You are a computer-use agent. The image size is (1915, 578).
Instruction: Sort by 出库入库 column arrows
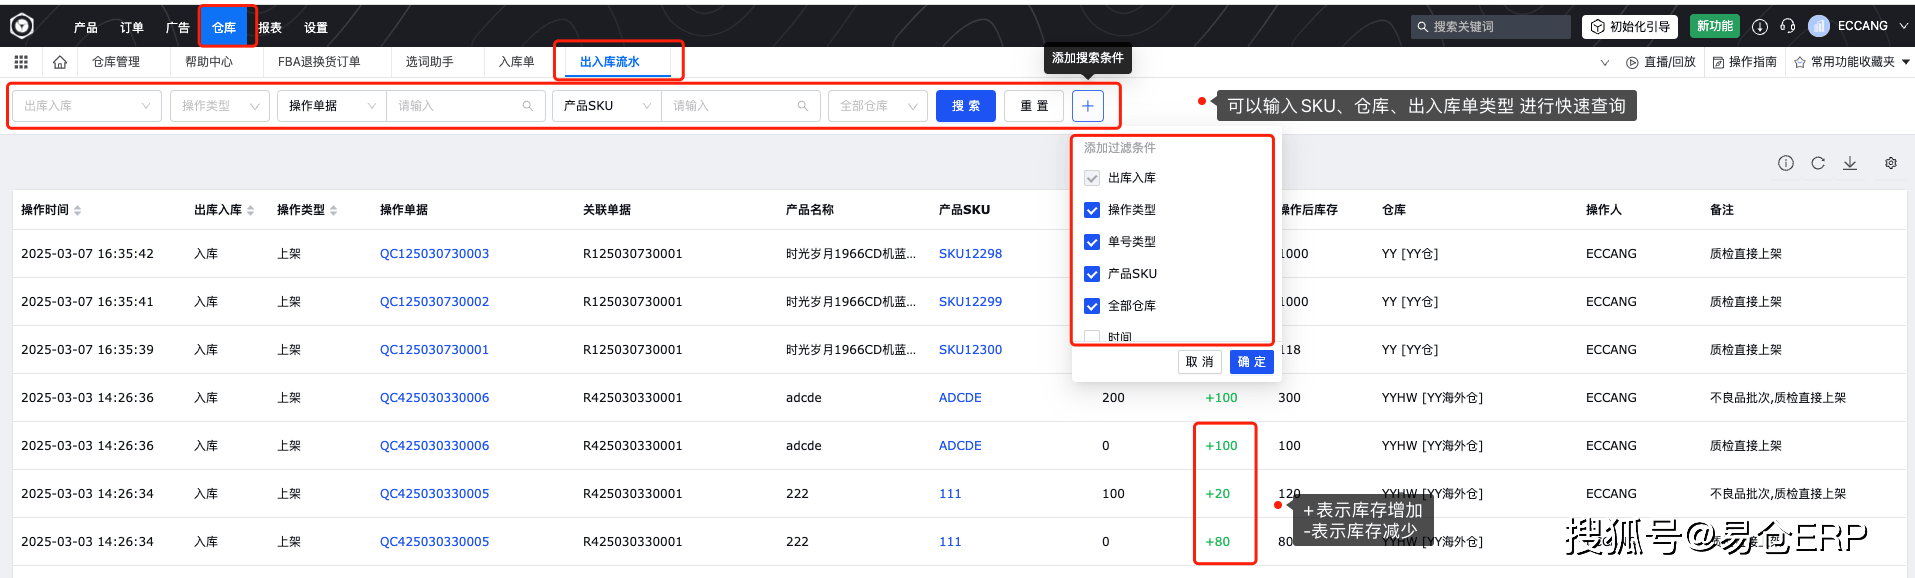pyautogui.click(x=251, y=210)
